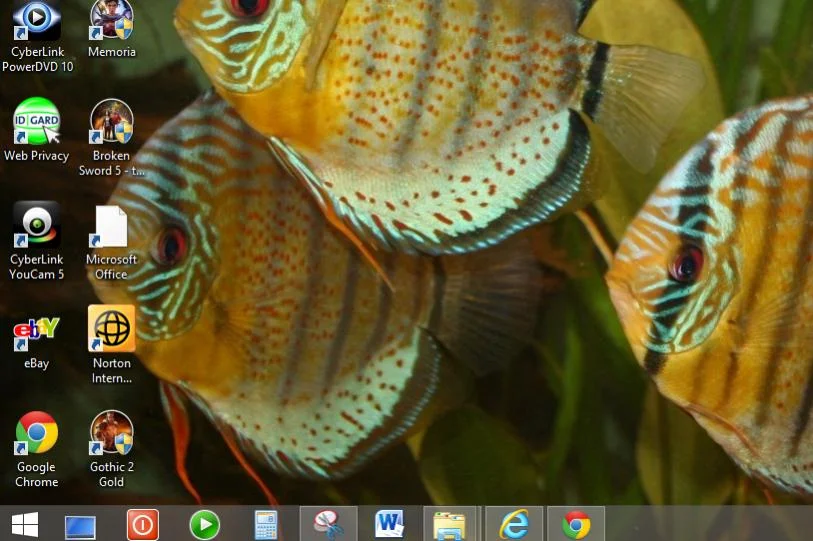Launch Internet Explorer from the taskbar

[513, 524]
